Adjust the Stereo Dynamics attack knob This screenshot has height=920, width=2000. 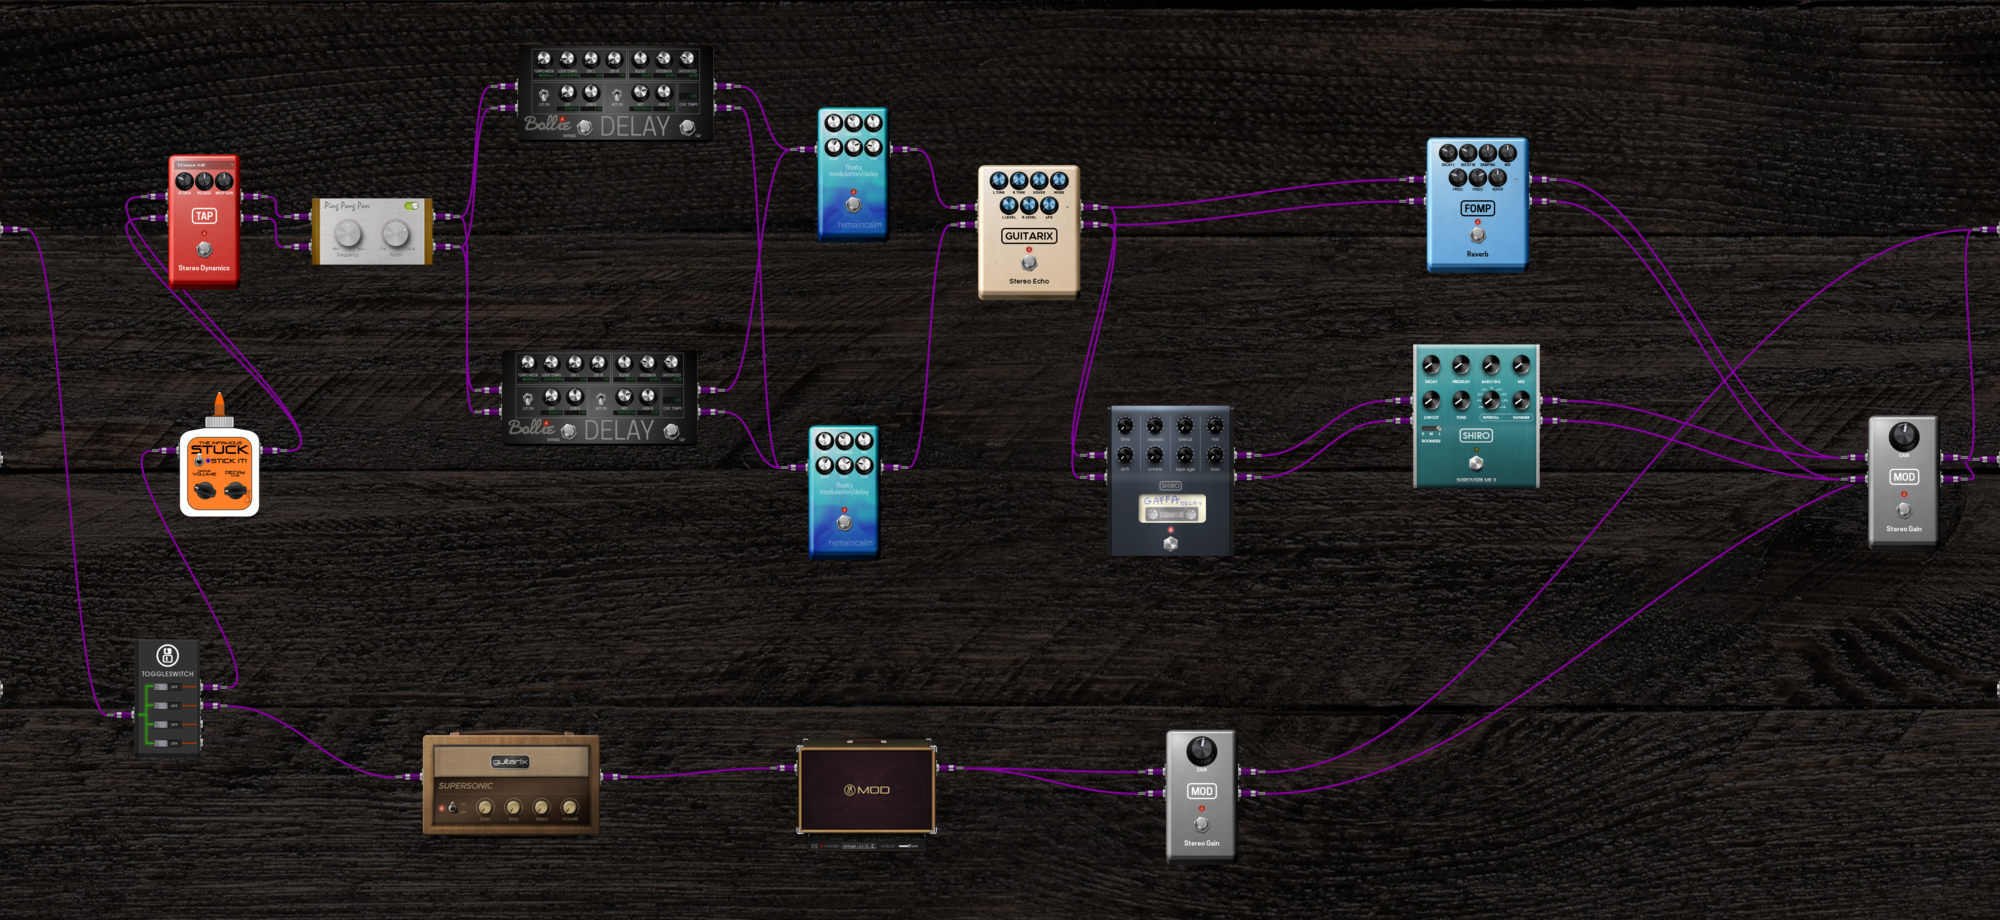184,181
